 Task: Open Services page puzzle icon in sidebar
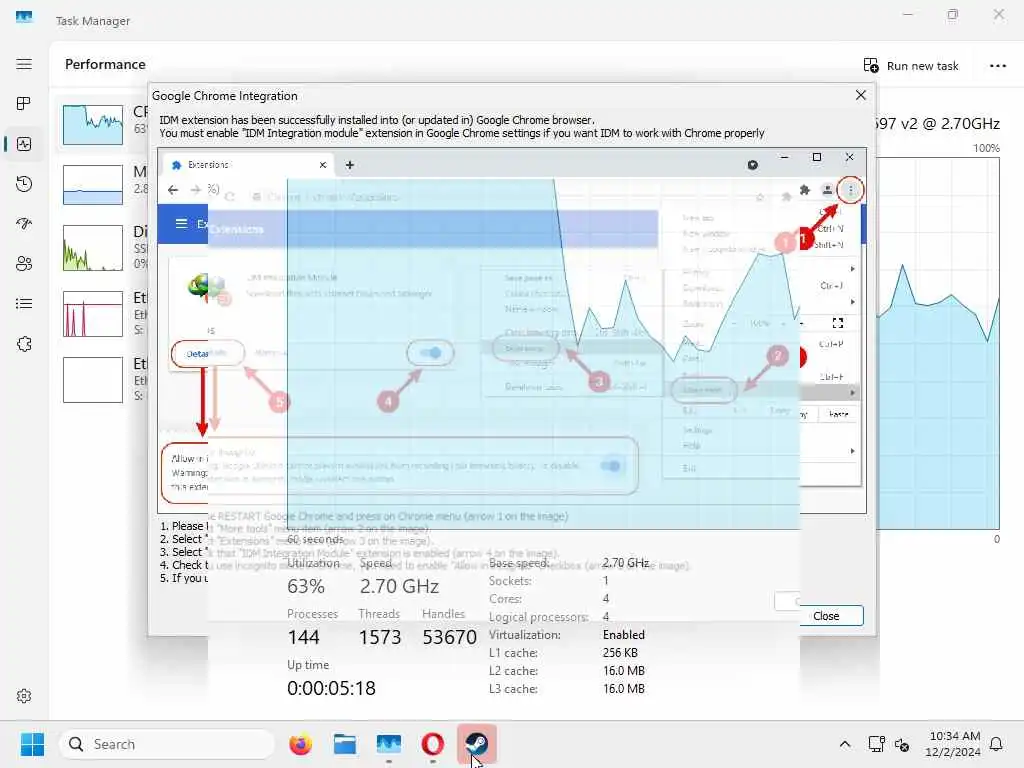coord(24,344)
